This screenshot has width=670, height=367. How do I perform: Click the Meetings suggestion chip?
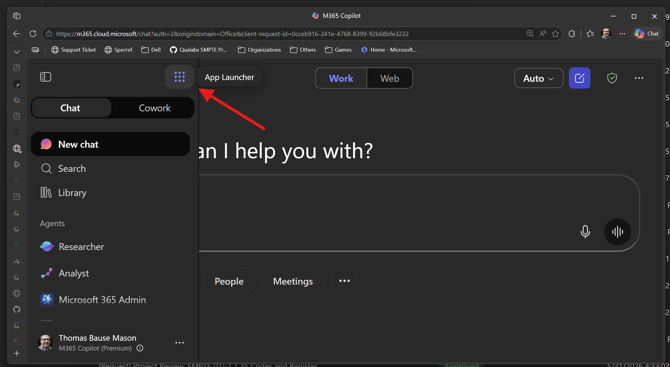(293, 281)
